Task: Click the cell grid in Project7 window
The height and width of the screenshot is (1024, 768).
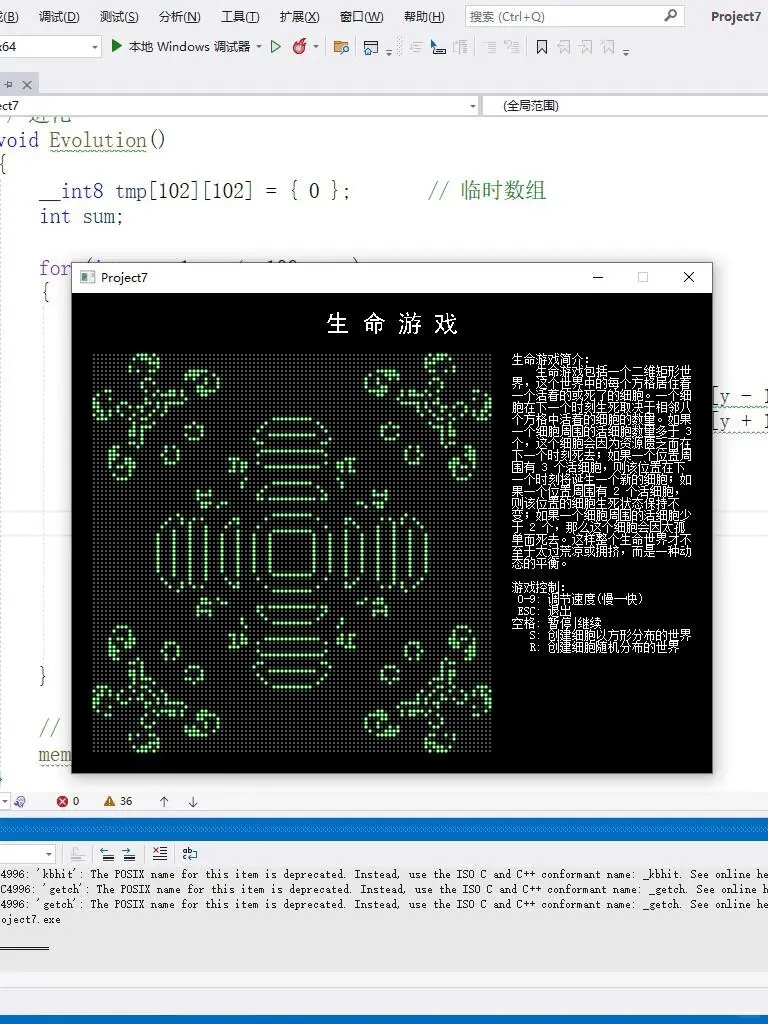Action: [x=292, y=552]
